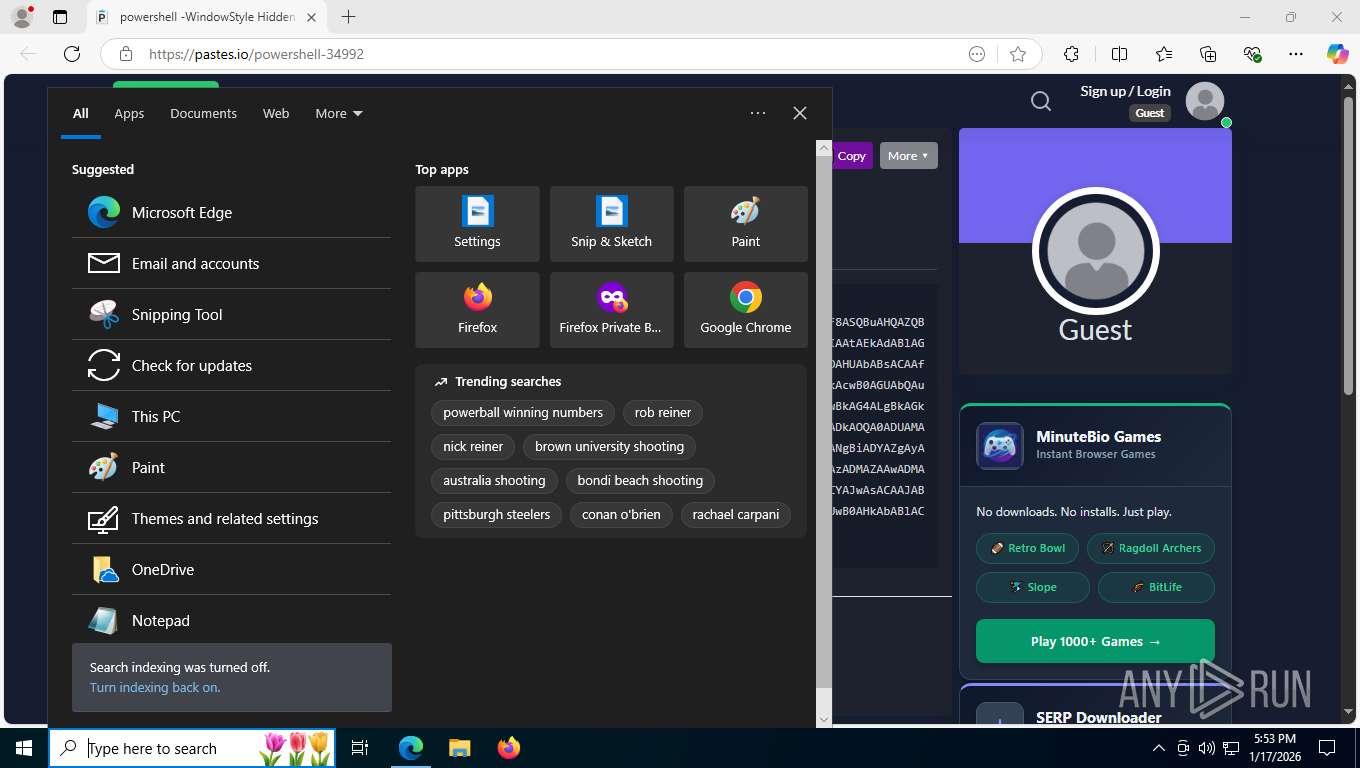The width and height of the screenshot is (1360, 768).
Task: Open Slope game chip
Action: [1033, 587]
